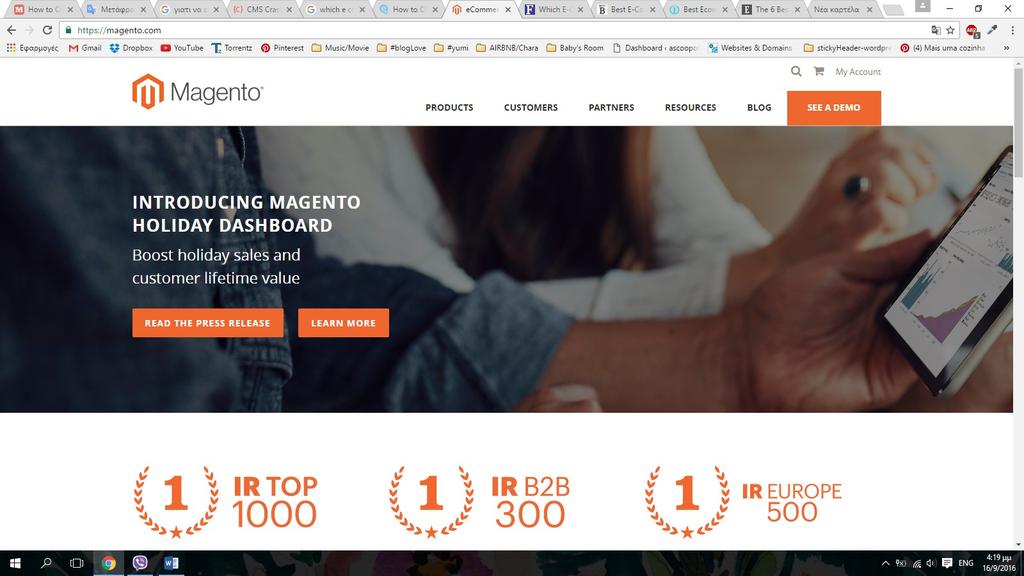This screenshot has height=576, width=1024.
Task: Open the PARTNERS navigation menu
Action: [x=611, y=107]
